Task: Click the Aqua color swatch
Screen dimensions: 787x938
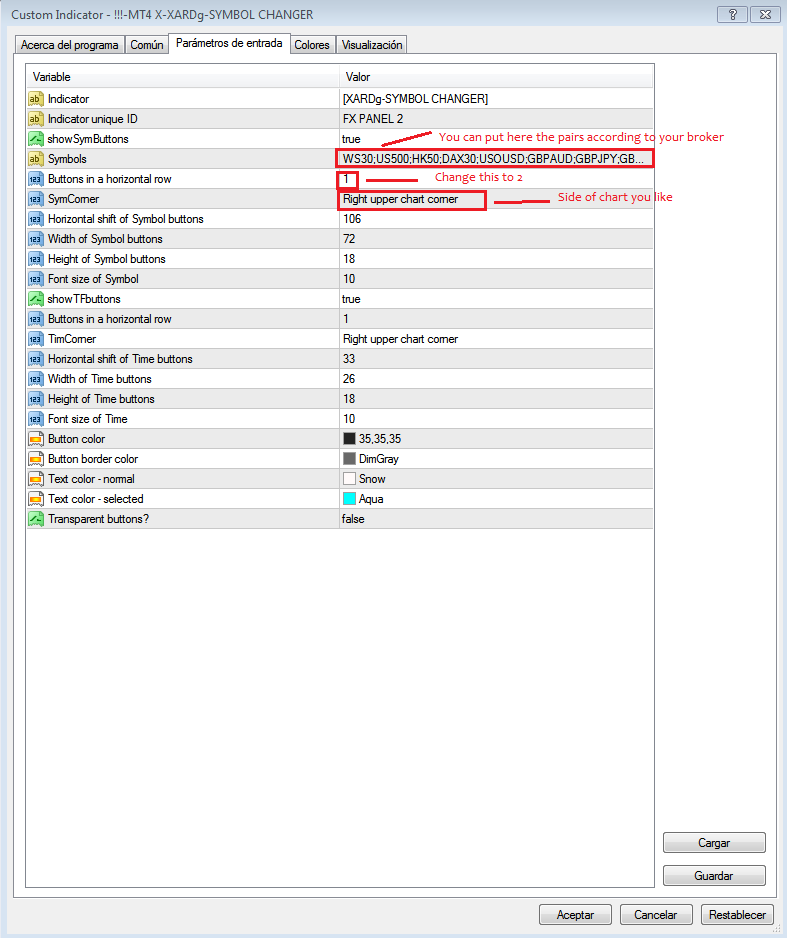Action: point(349,498)
